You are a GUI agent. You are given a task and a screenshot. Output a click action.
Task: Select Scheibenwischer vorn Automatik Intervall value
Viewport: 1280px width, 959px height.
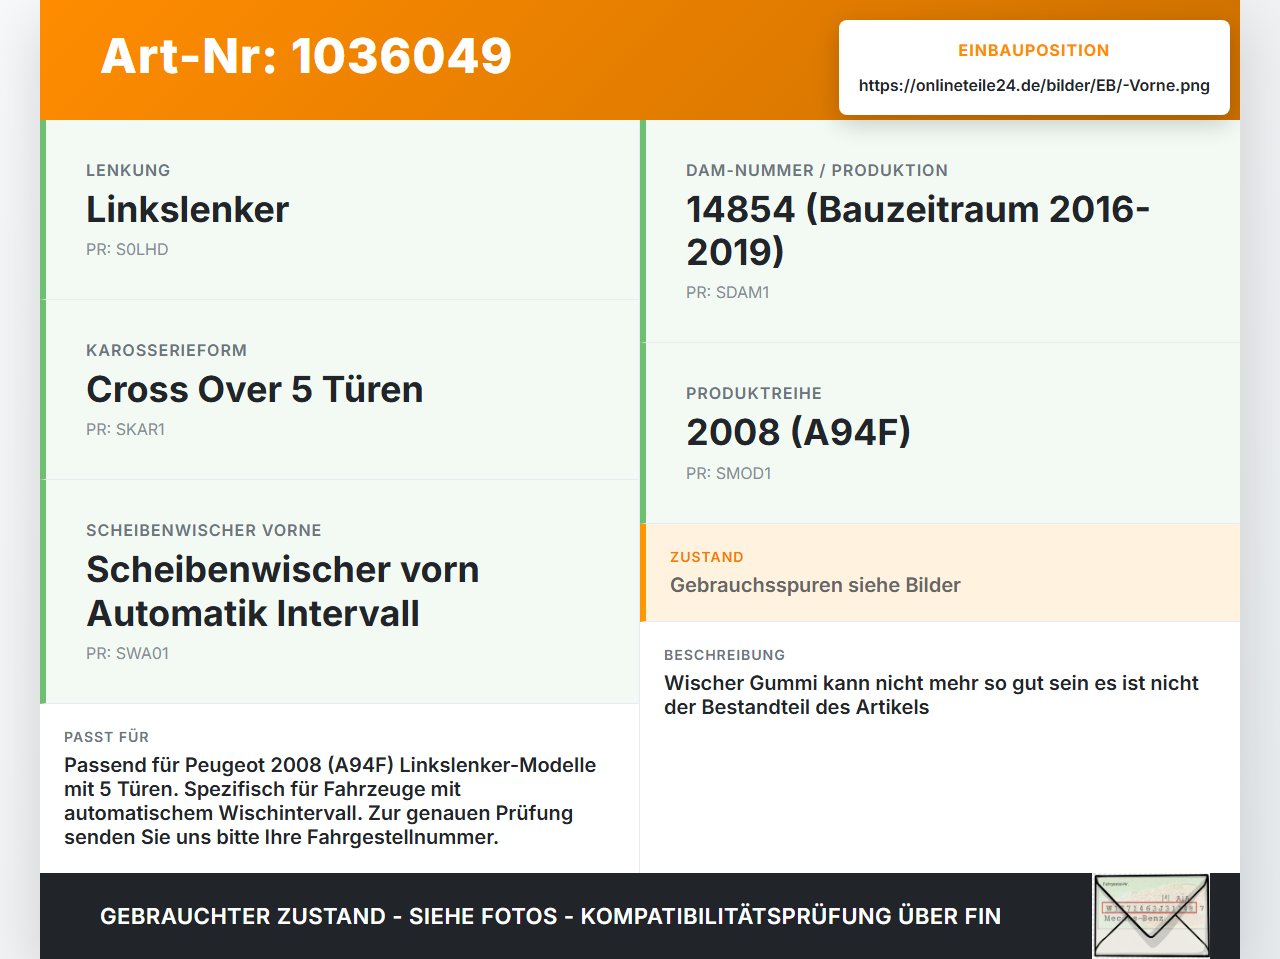(x=283, y=591)
